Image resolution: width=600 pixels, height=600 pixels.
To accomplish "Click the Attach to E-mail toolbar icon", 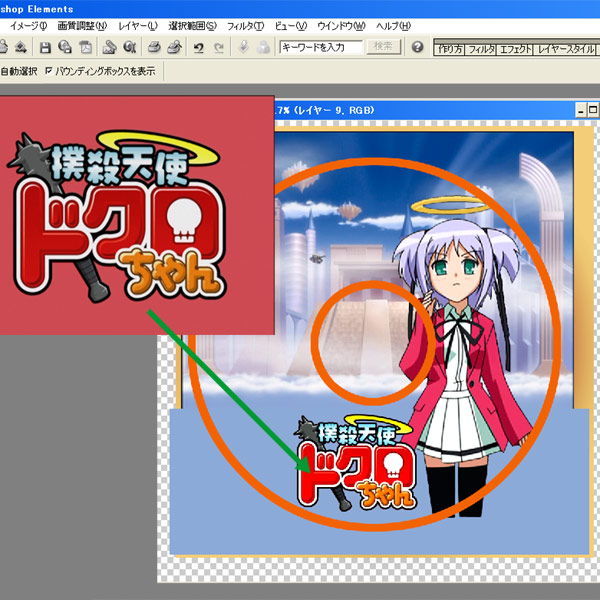I will (109, 47).
